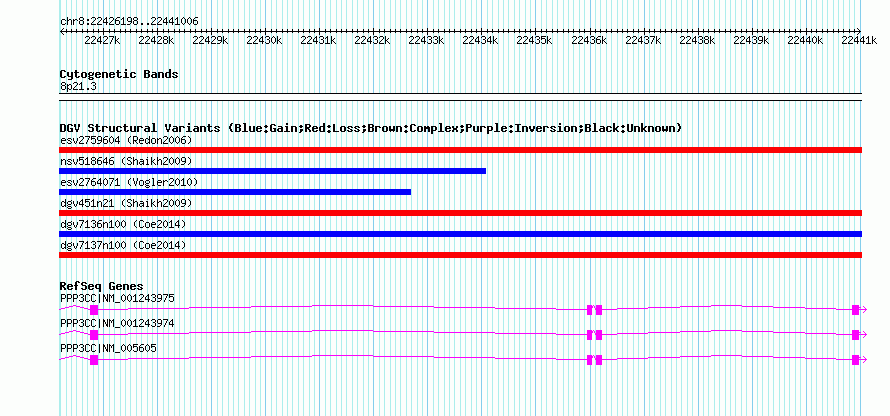Click the 22437k ruler position label
This screenshot has width=890, height=416.
(x=643, y=40)
